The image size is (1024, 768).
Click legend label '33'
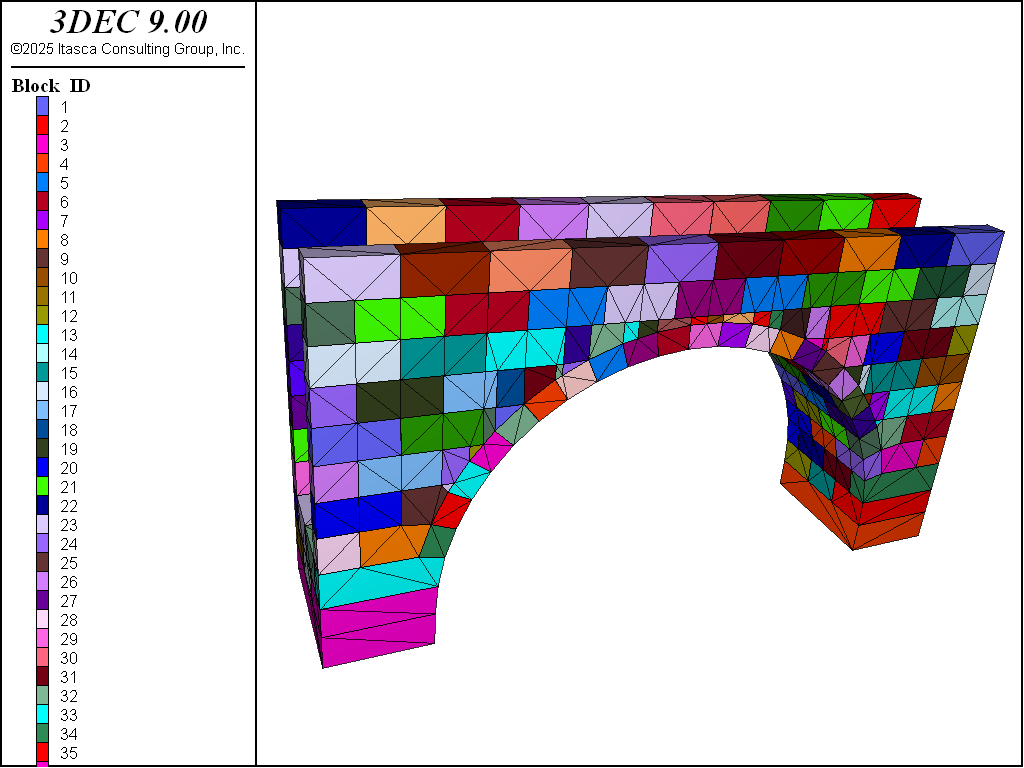69,714
